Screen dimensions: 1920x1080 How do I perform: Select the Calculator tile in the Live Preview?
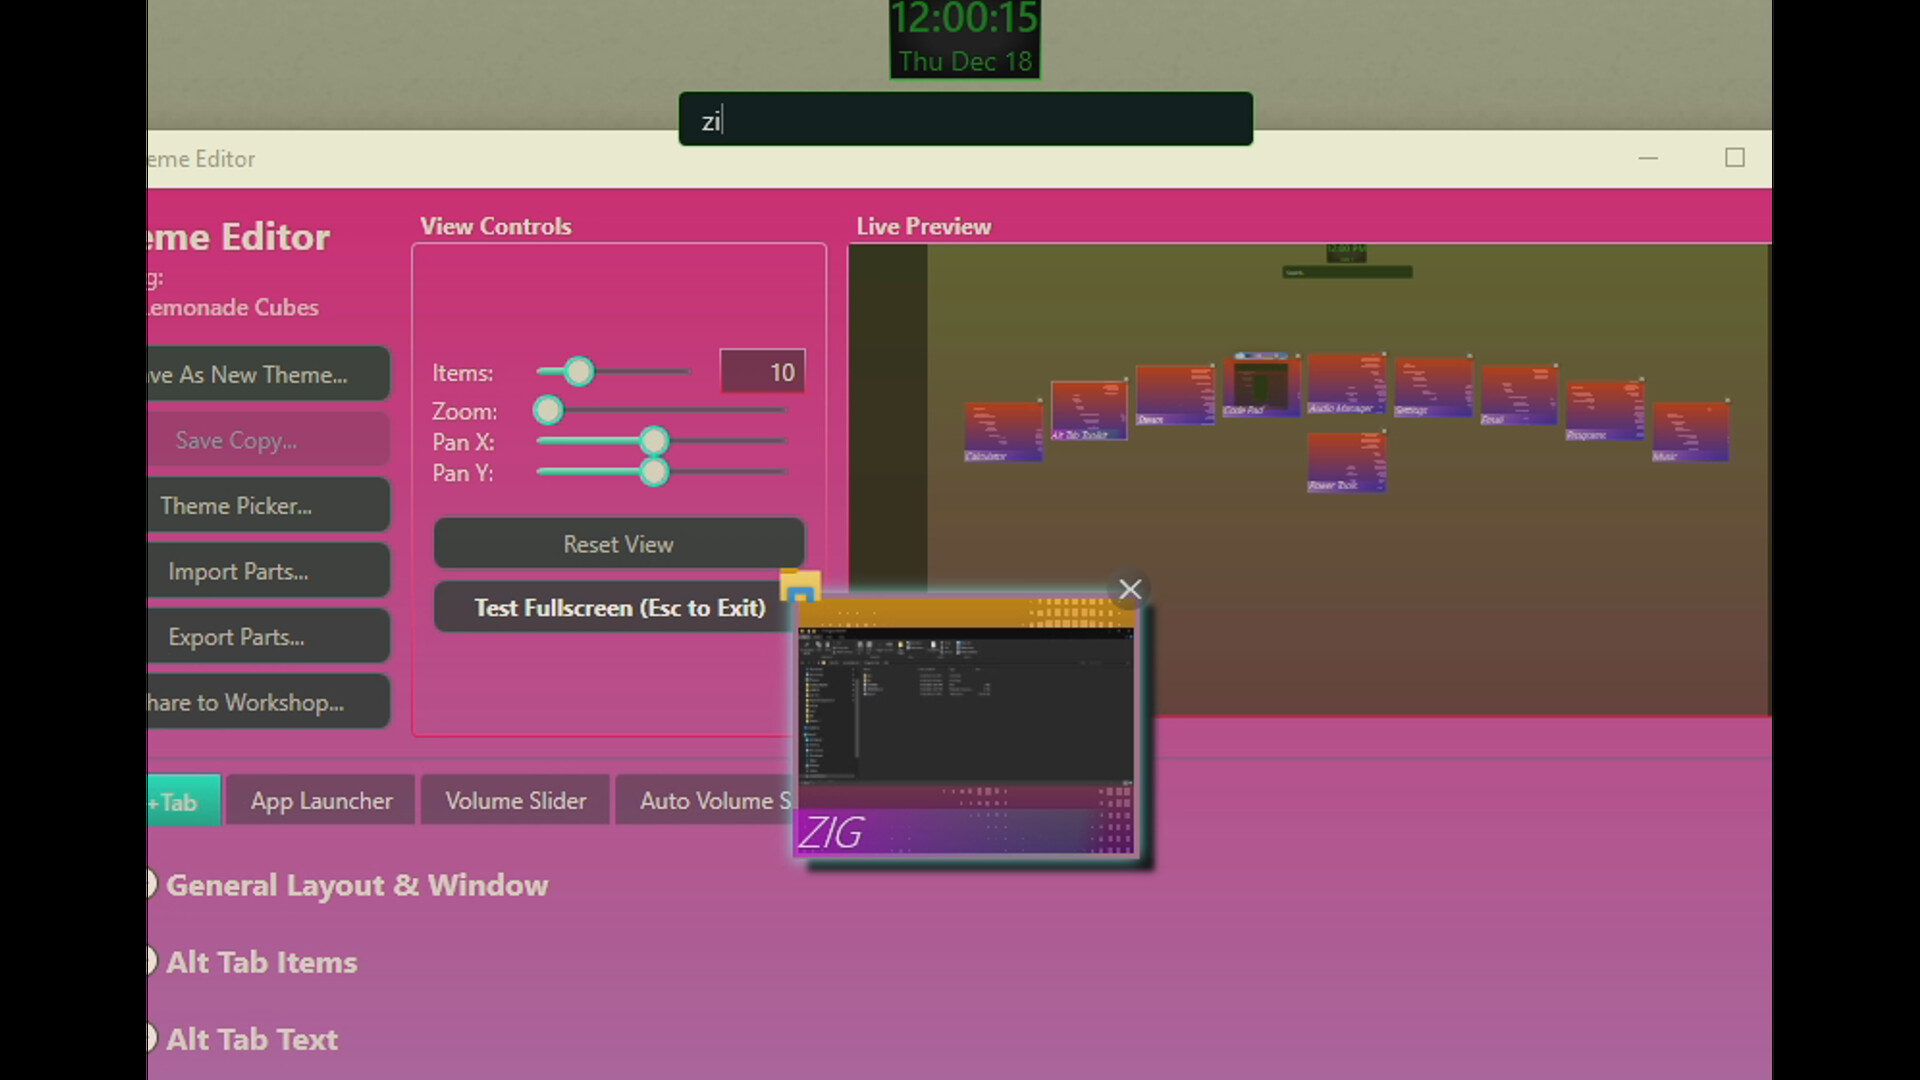tap(1003, 432)
